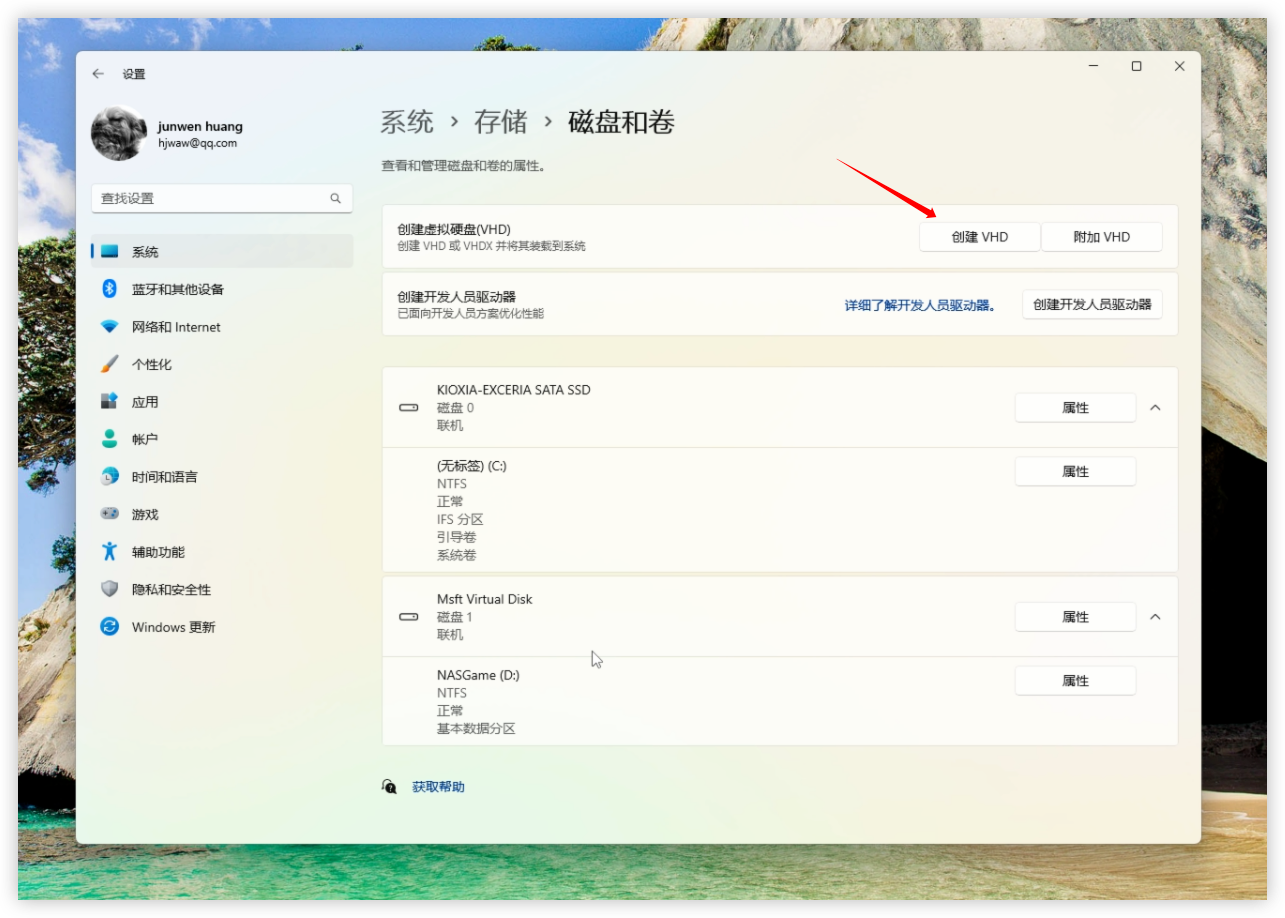Open 辅助功能 accessibility settings
Viewport: 1285px width, 918px height.
click(158, 552)
